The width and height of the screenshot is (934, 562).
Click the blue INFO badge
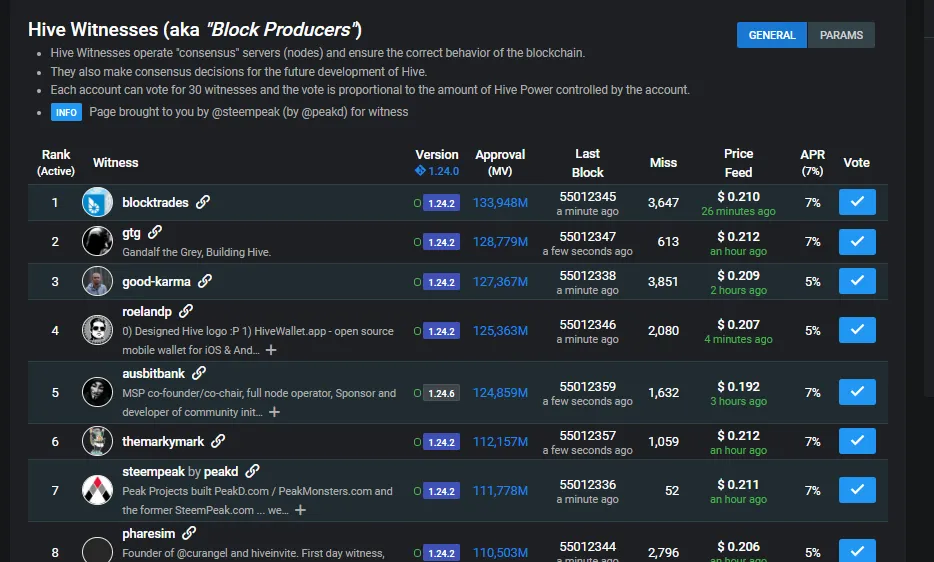pos(66,112)
